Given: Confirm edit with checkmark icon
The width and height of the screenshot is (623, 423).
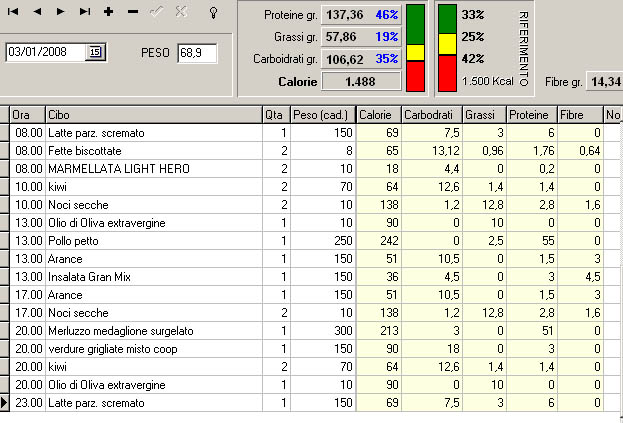Looking at the screenshot, I should tap(157, 12).
